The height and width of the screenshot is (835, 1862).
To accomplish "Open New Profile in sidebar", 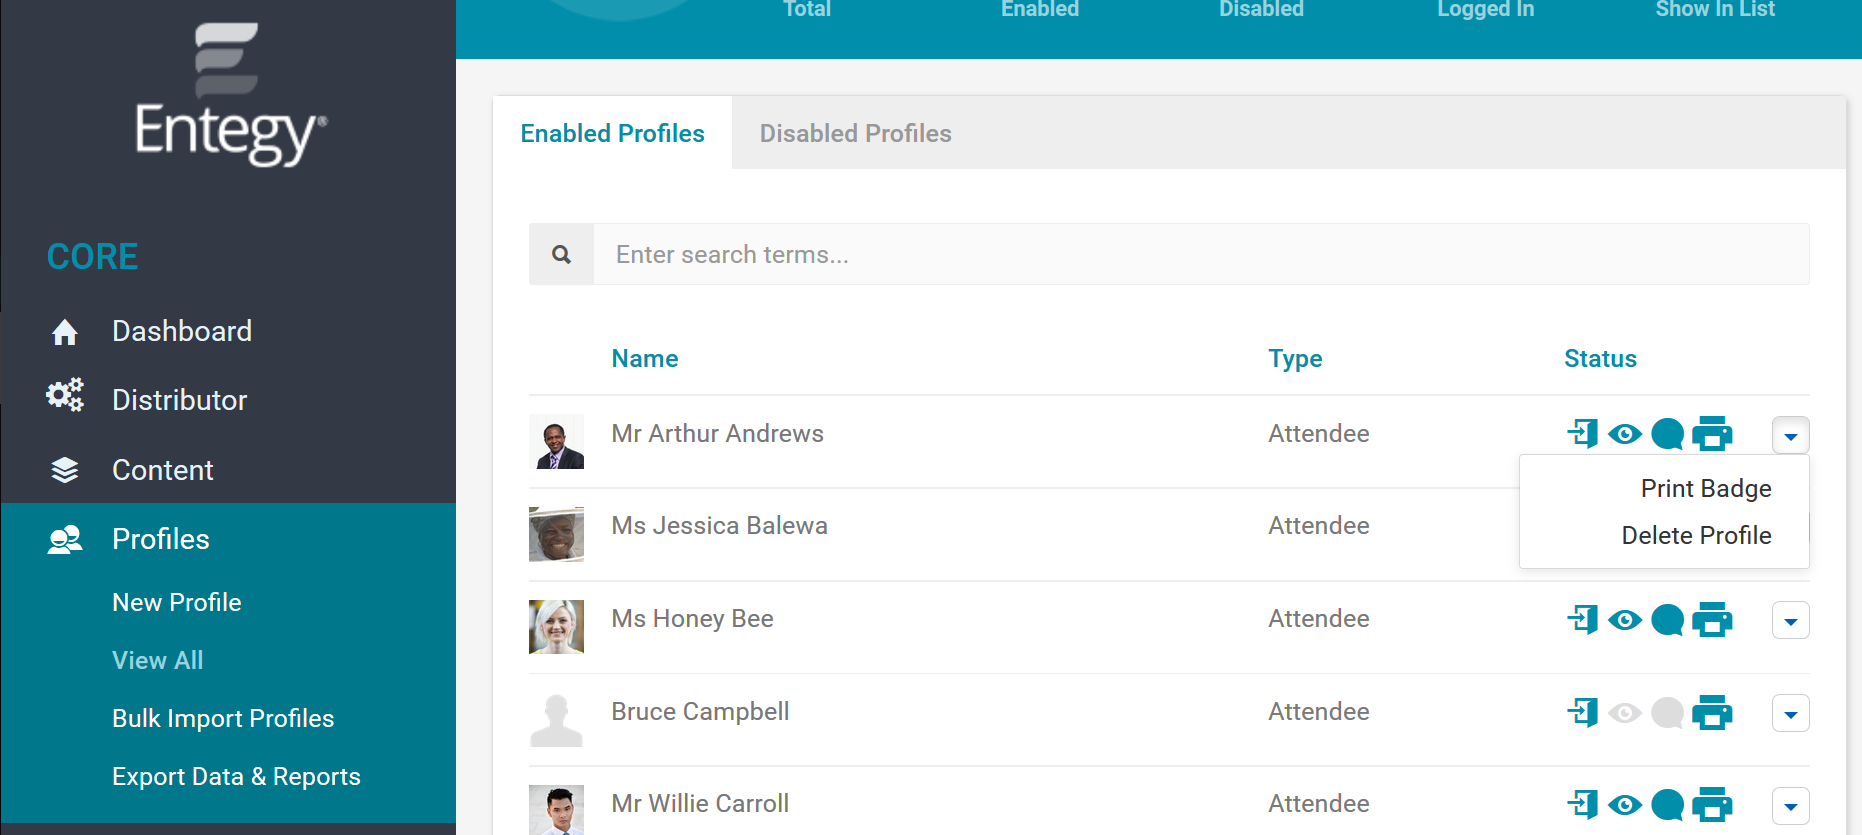I will point(177,602).
